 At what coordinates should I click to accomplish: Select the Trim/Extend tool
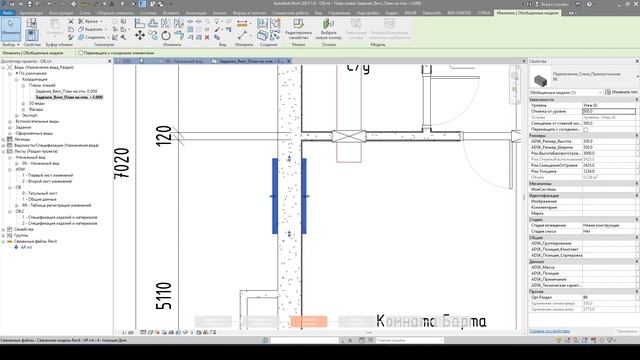(x=179, y=36)
